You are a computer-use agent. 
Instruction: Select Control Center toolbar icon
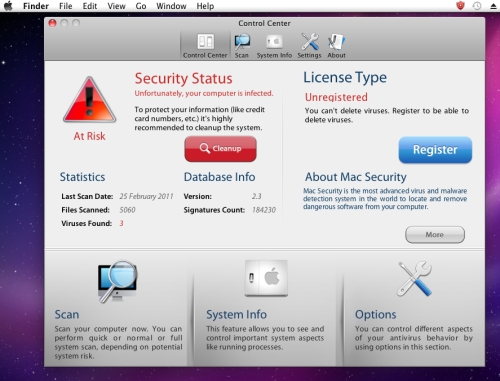[205, 42]
